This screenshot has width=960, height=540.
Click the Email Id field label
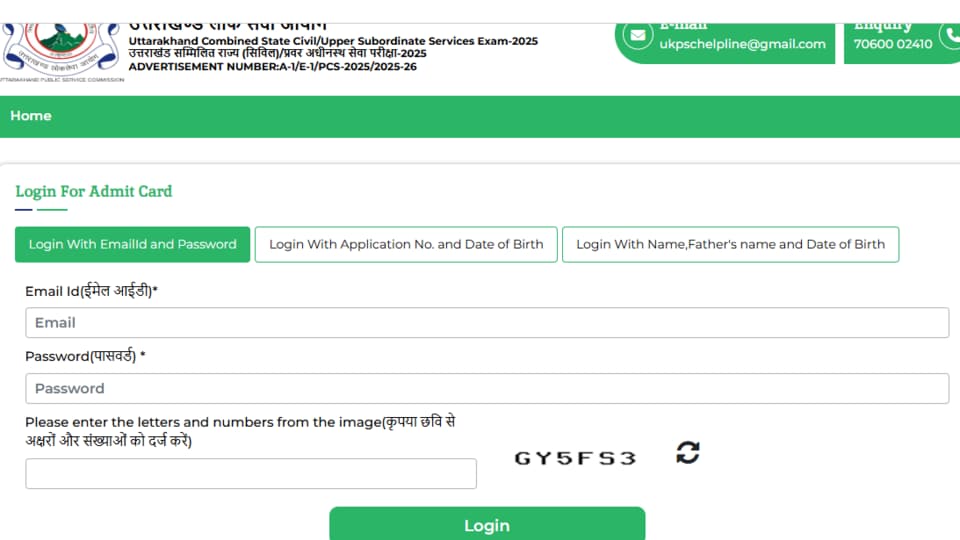point(91,291)
